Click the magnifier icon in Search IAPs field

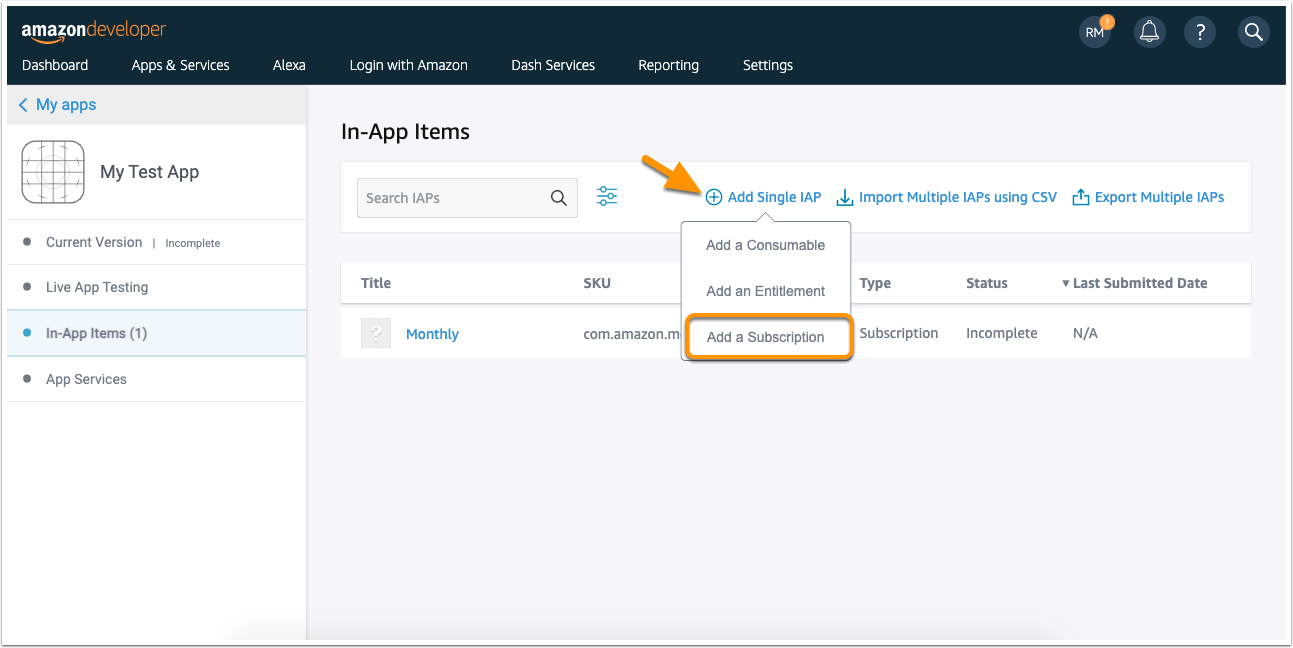tap(559, 198)
